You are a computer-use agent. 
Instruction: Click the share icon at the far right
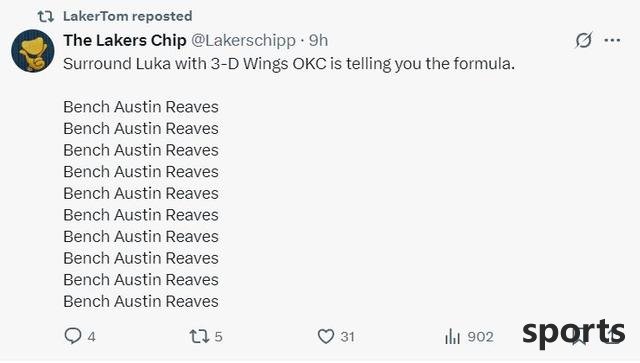[612, 336]
